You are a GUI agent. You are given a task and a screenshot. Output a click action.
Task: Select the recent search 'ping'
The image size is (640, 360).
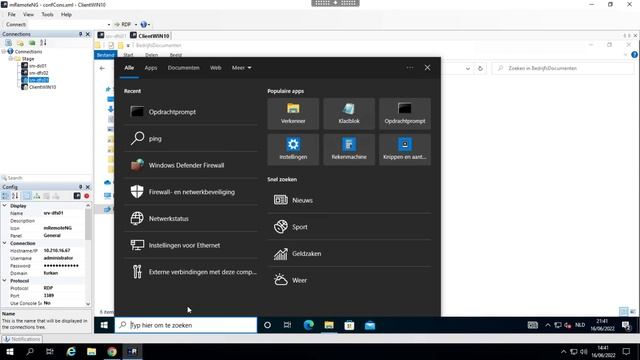[x=191, y=138]
